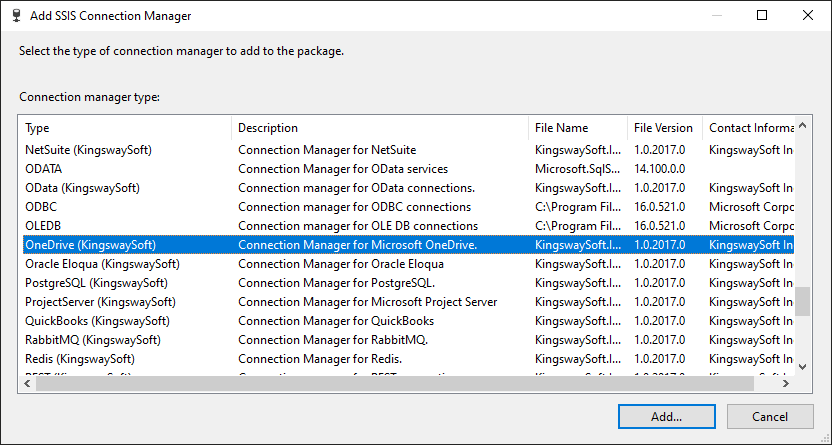Click the C:\Program Fil... cell in OLEDB row
The width and height of the screenshot is (832, 445).
pos(578,226)
